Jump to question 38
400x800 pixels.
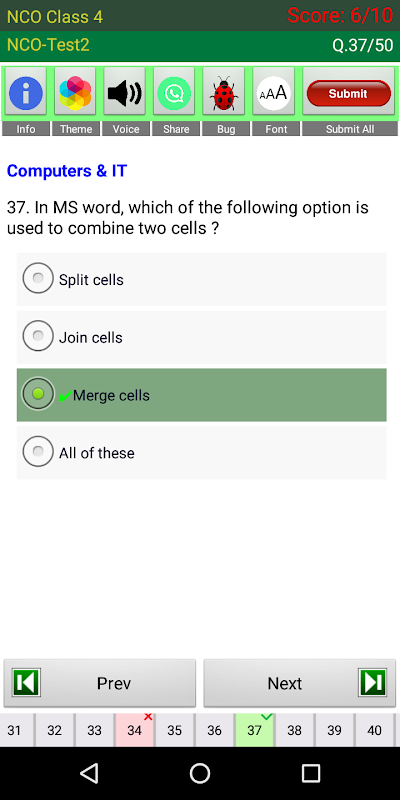[x=294, y=730]
